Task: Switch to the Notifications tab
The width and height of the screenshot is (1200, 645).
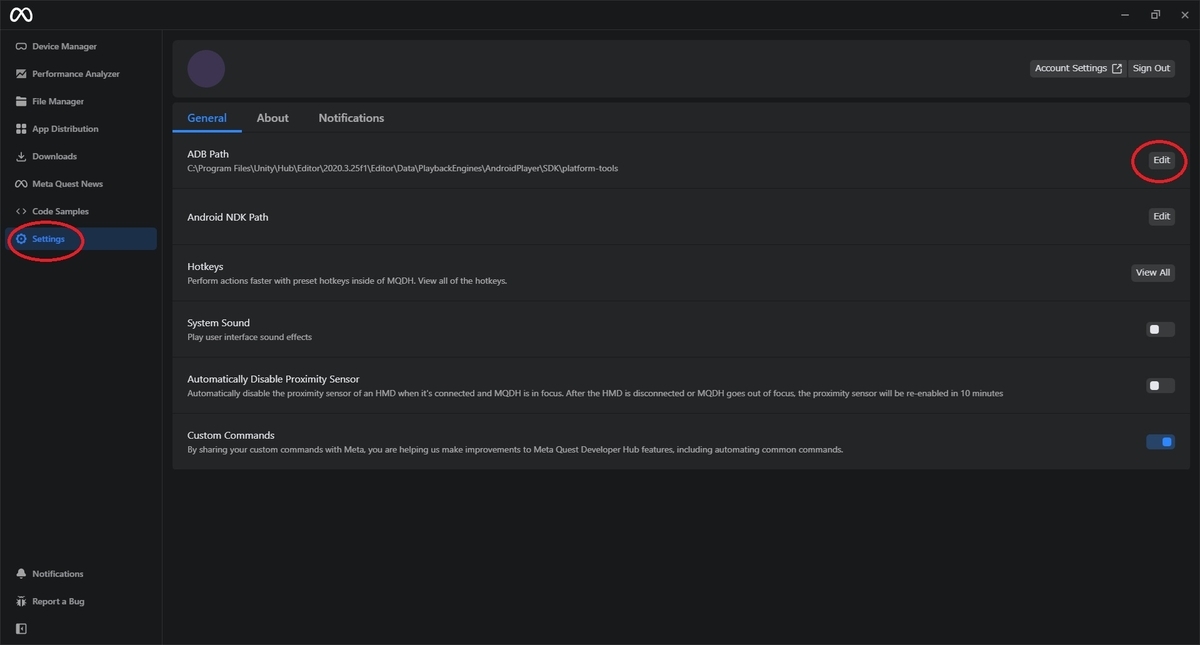Action: 351,118
